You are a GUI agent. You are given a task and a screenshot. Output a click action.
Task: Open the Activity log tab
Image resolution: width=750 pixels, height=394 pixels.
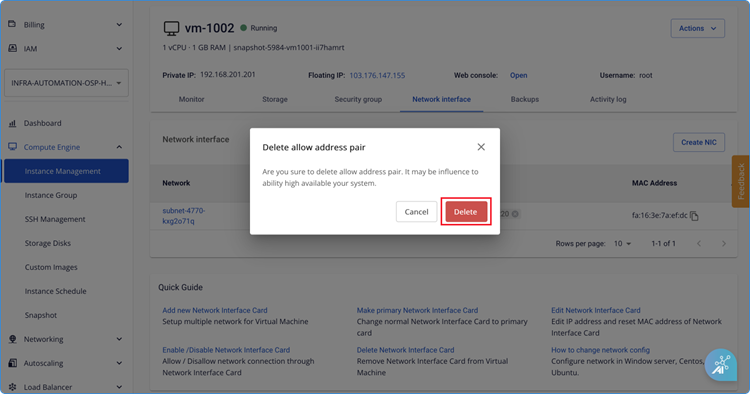click(x=608, y=99)
